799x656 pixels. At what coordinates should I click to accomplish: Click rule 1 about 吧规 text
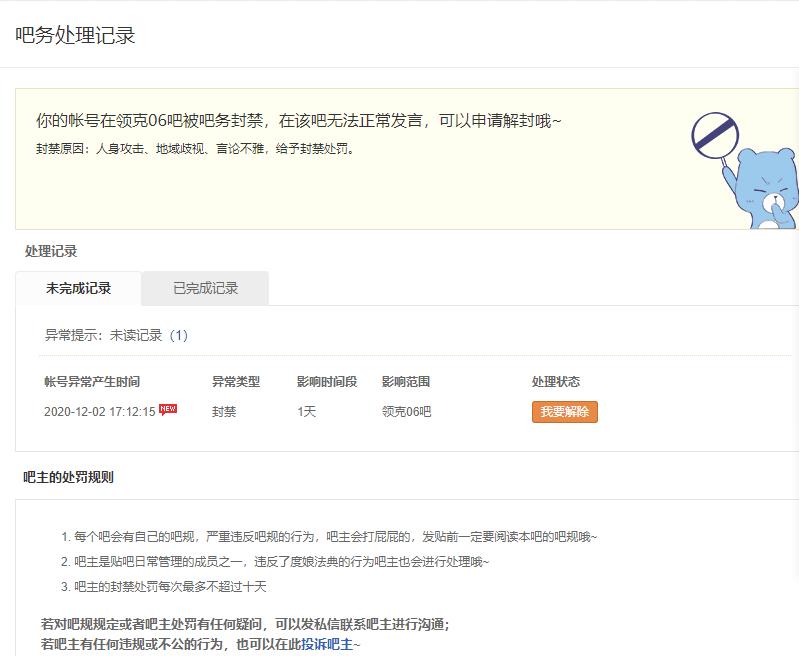pos(329,537)
